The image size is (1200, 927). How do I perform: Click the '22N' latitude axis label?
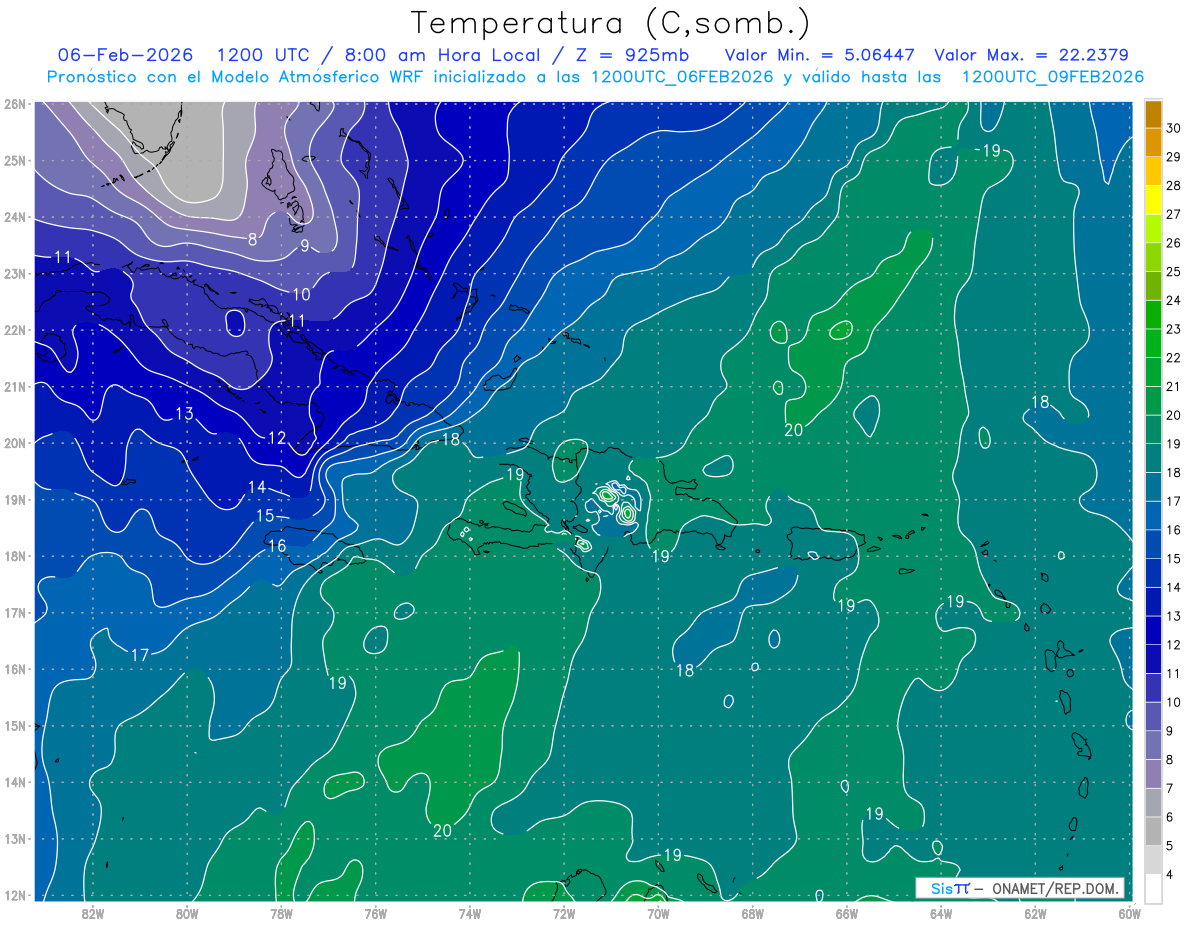pyautogui.click(x=15, y=330)
